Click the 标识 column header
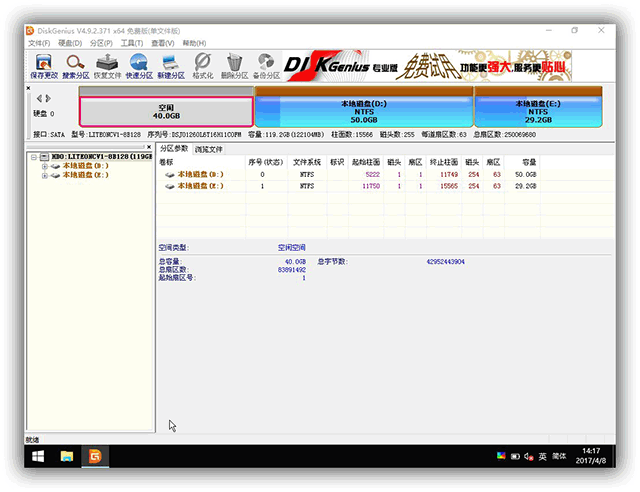 tap(337, 163)
